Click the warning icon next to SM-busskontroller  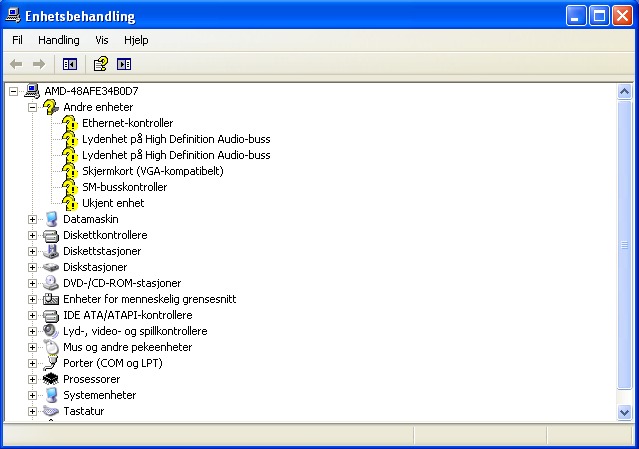point(70,187)
